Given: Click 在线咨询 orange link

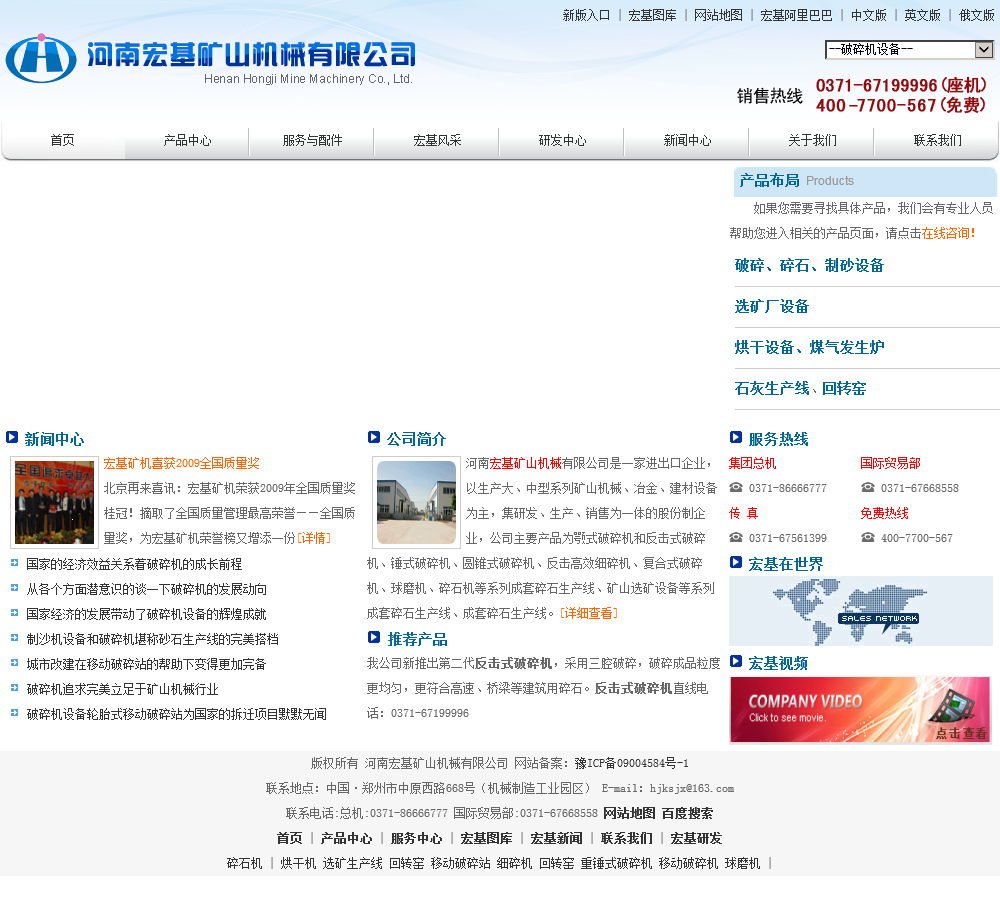Looking at the screenshot, I should 948,233.
